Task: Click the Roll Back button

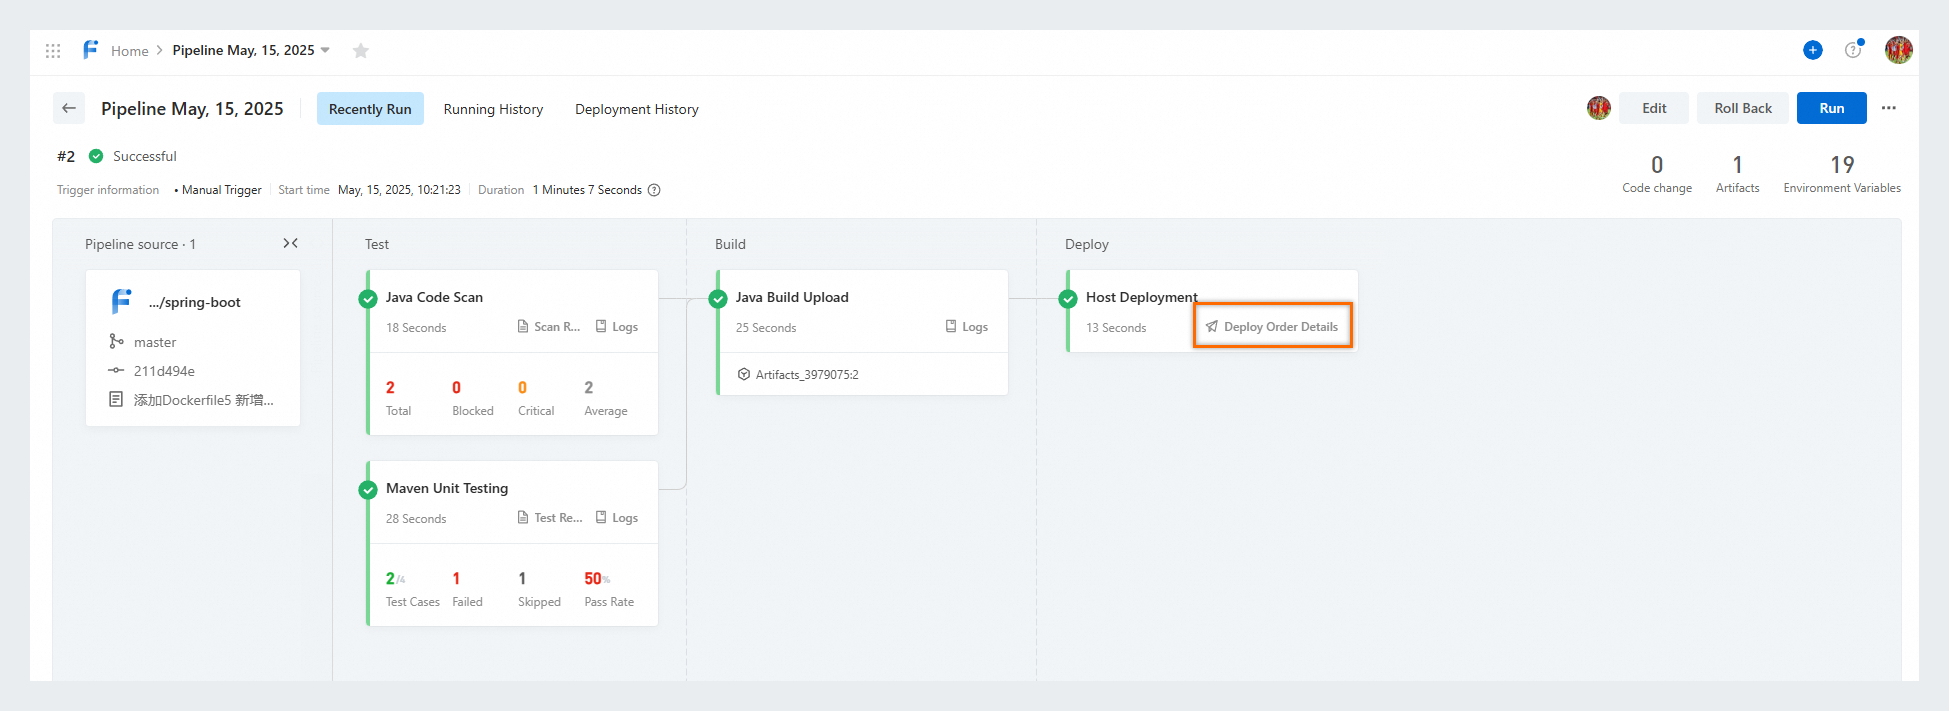Action: tap(1742, 108)
